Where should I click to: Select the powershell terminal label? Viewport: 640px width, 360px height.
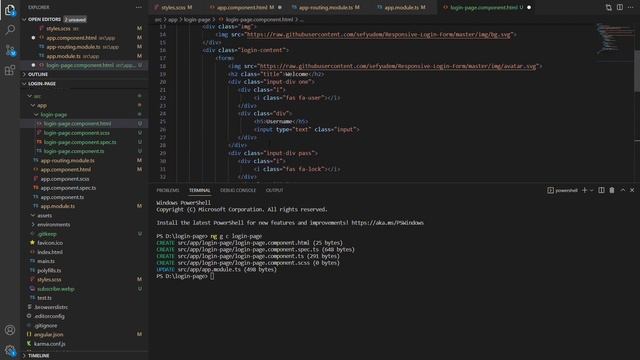click(x=562, y=190)
